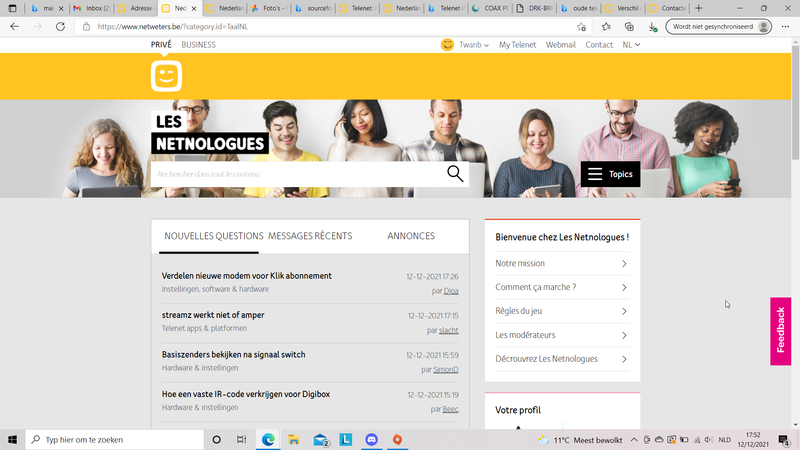Open File Explorer from taskbar
Image resolution: width=800 pixels, height=450 pixels.
[x=294, y=439]
